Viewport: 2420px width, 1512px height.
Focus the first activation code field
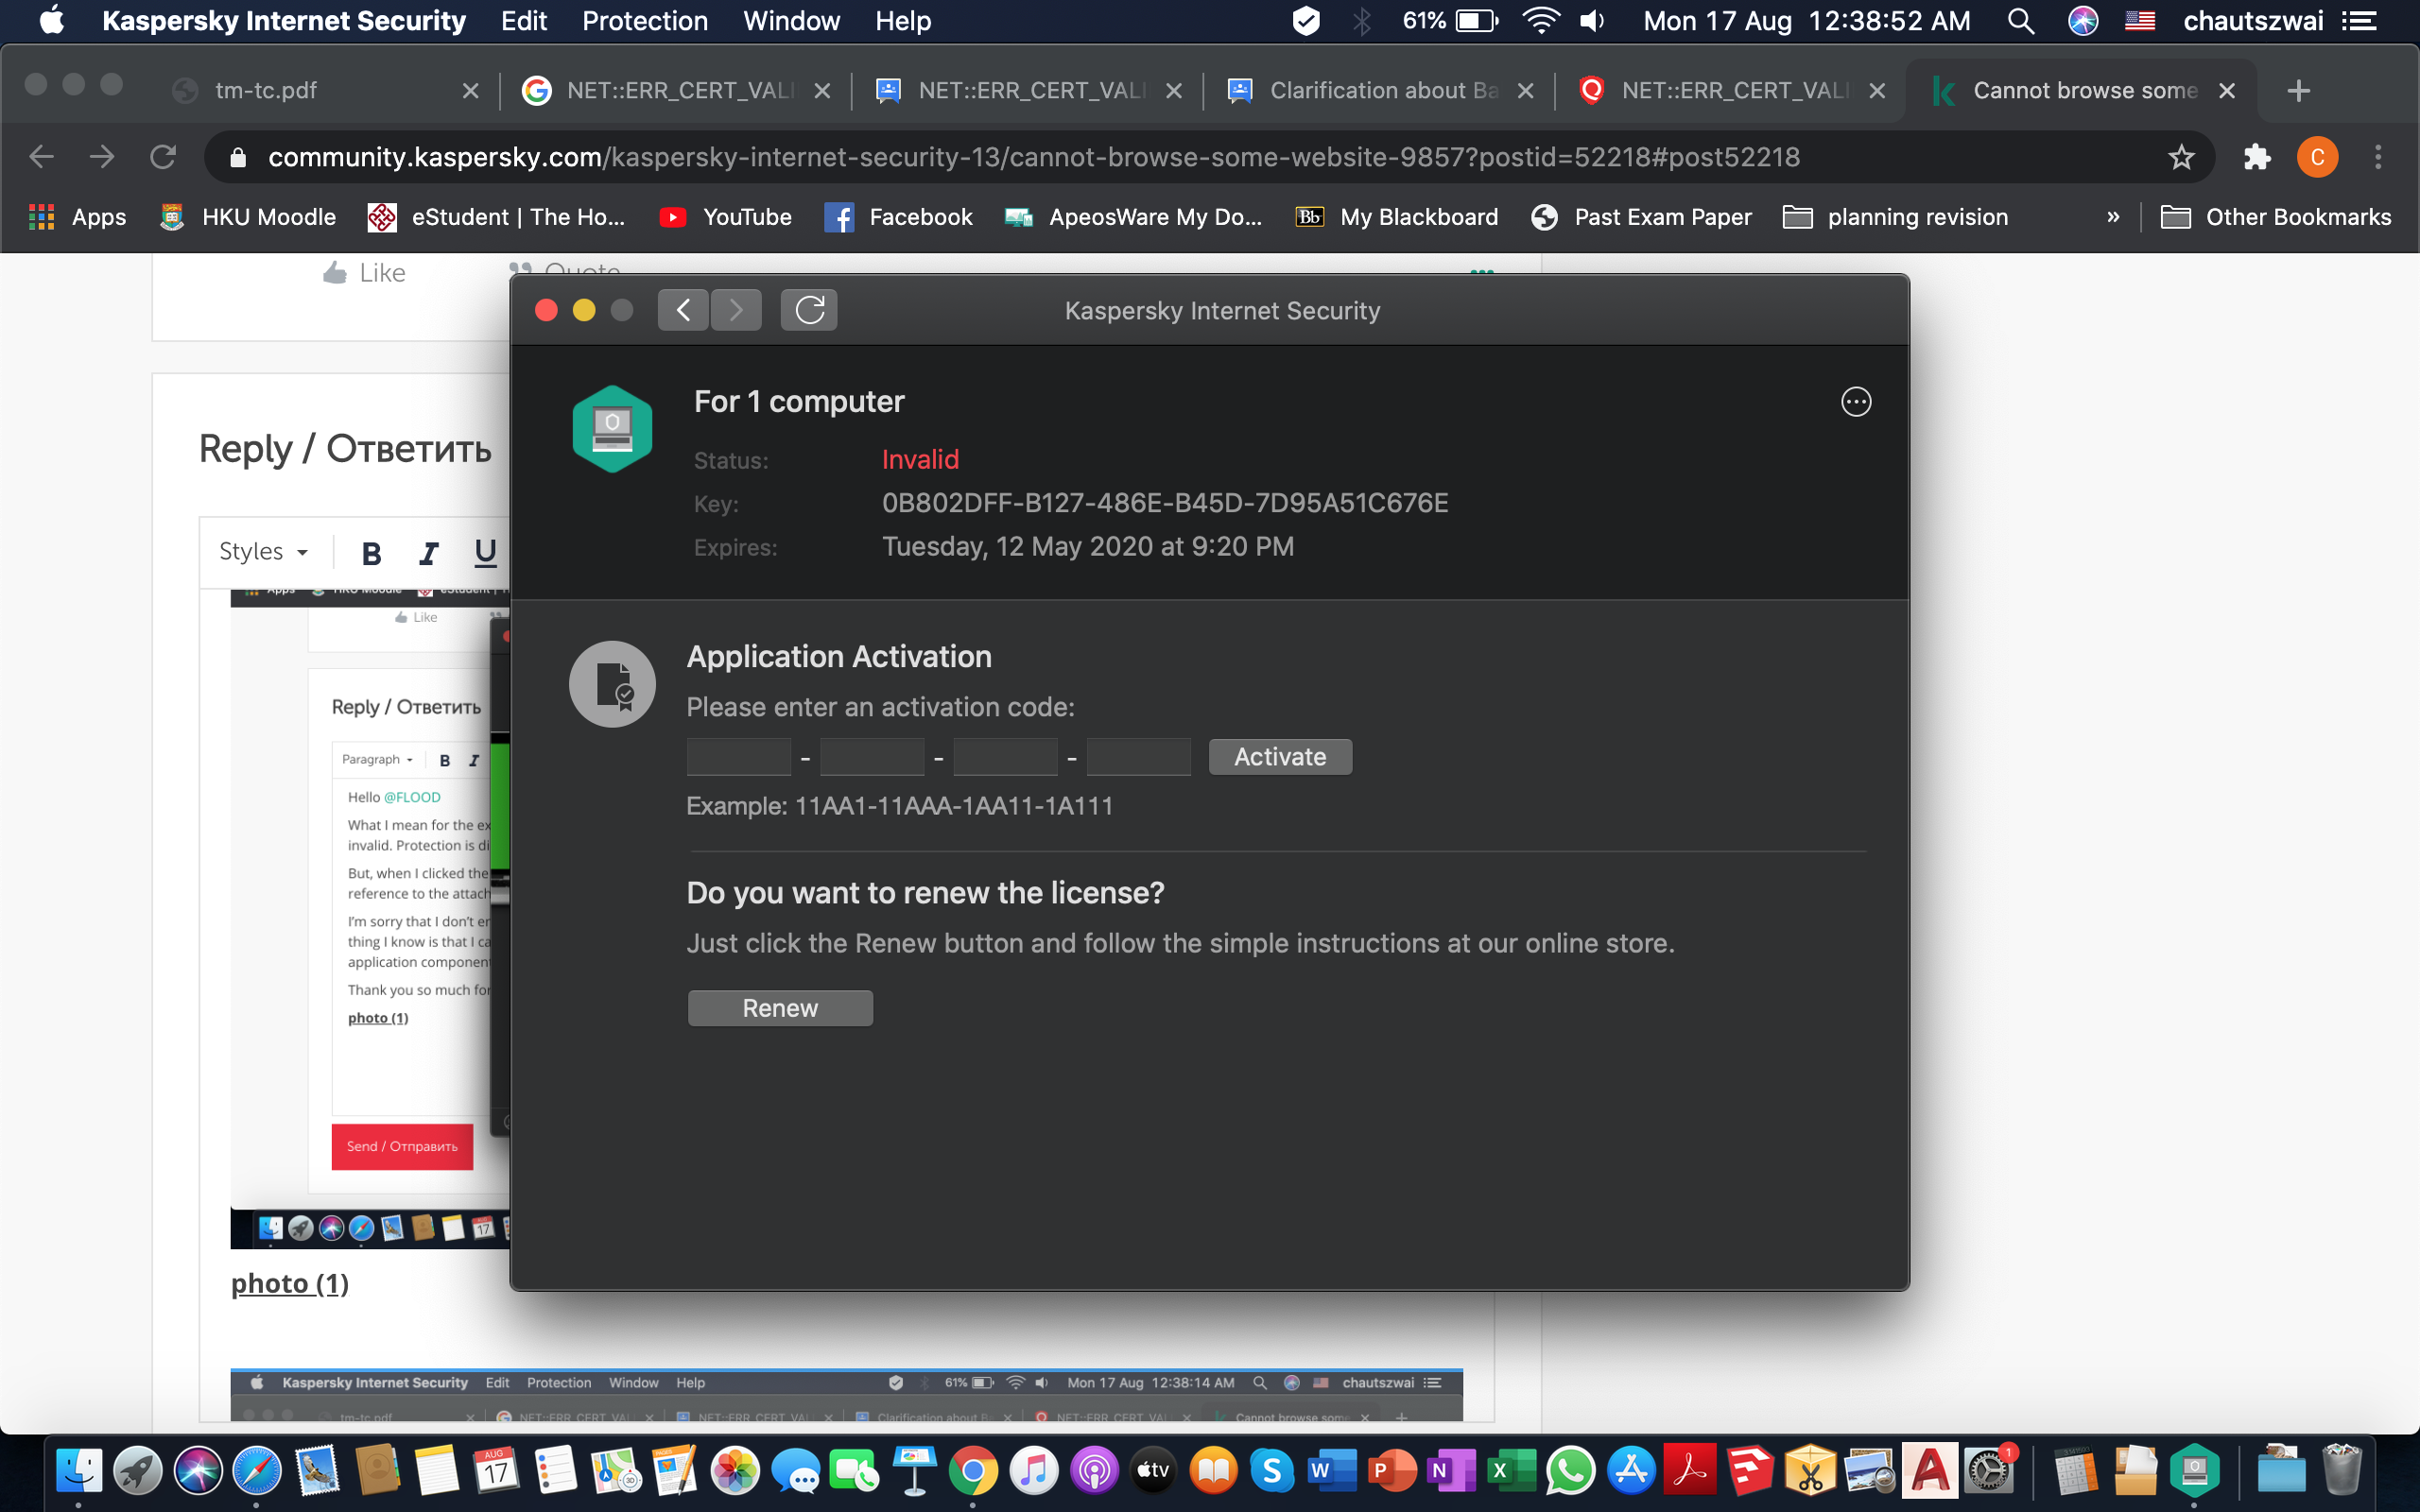pyautogui.click(x=739, y=757)
